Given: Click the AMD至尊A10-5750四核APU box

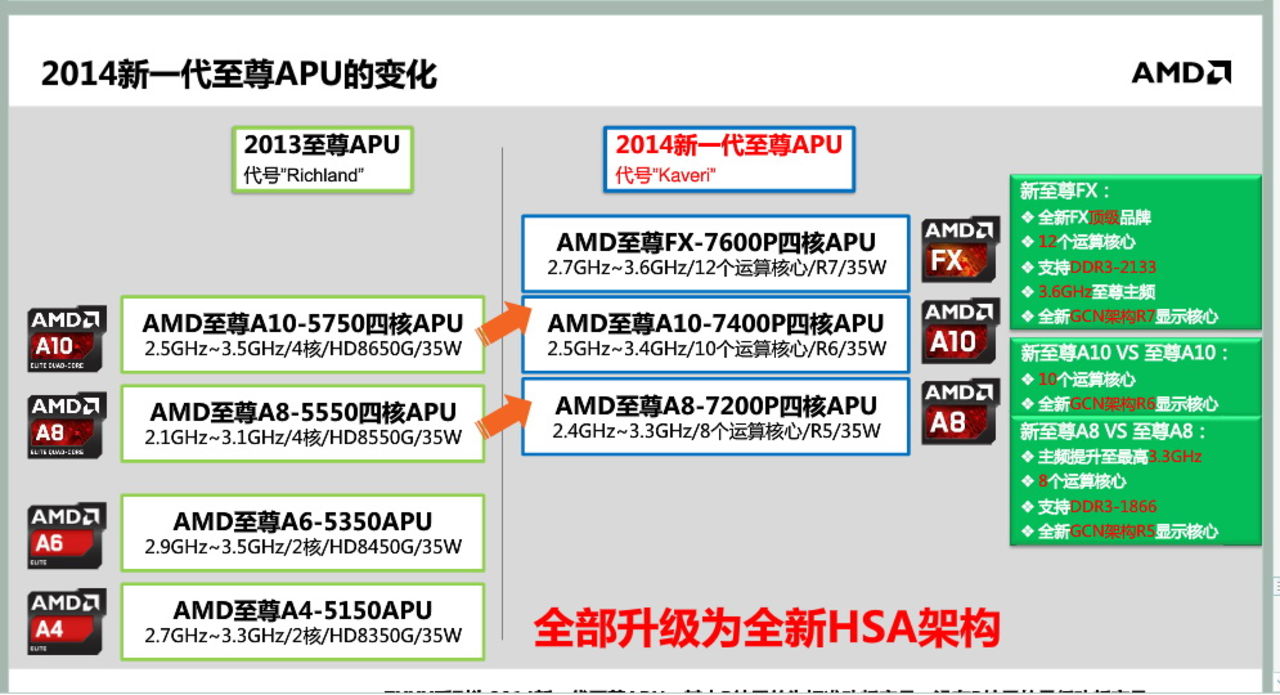Looking at the screenshot, I should click(302, 335).
